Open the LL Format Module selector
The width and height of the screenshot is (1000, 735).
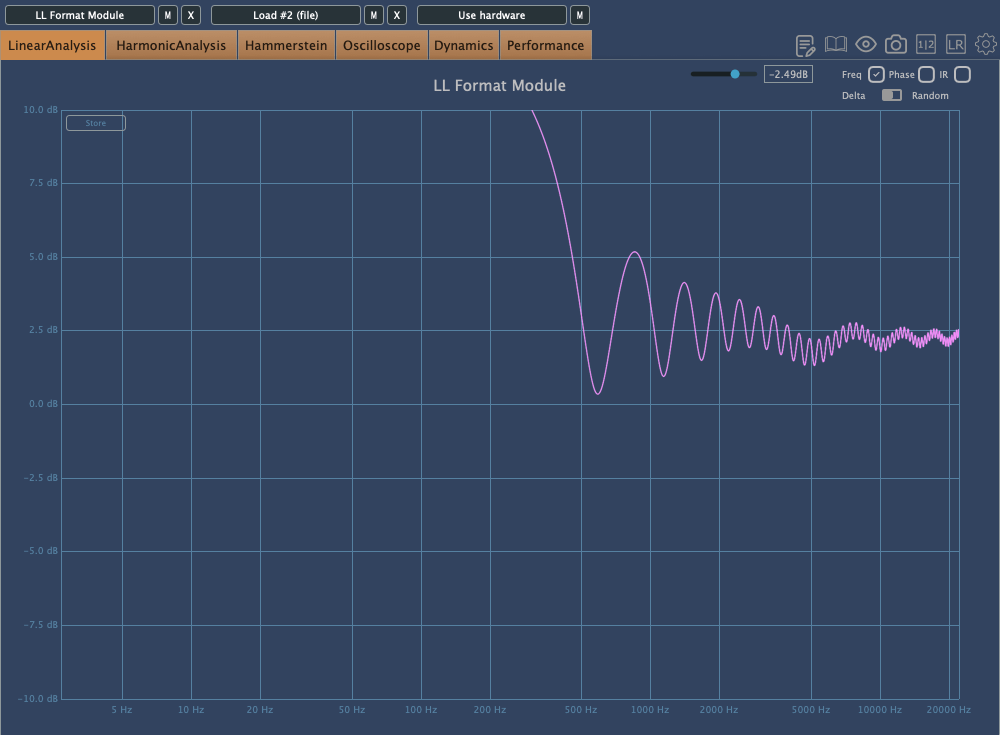point(80,15)
